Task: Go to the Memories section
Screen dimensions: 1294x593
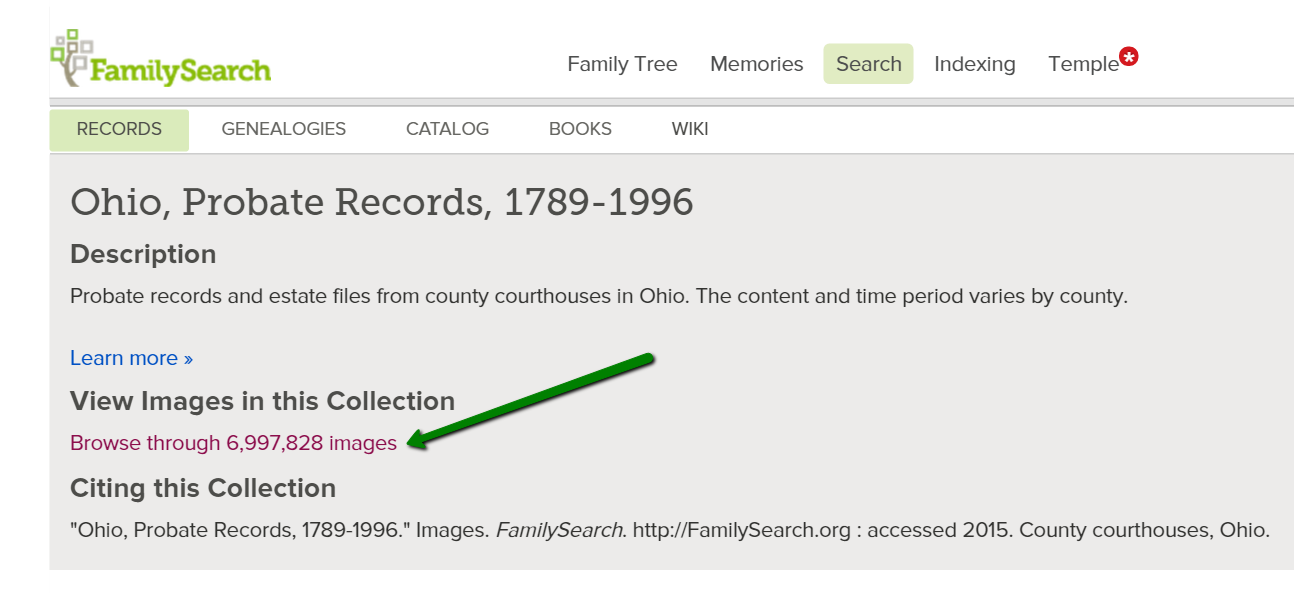Action: point(756,64)
